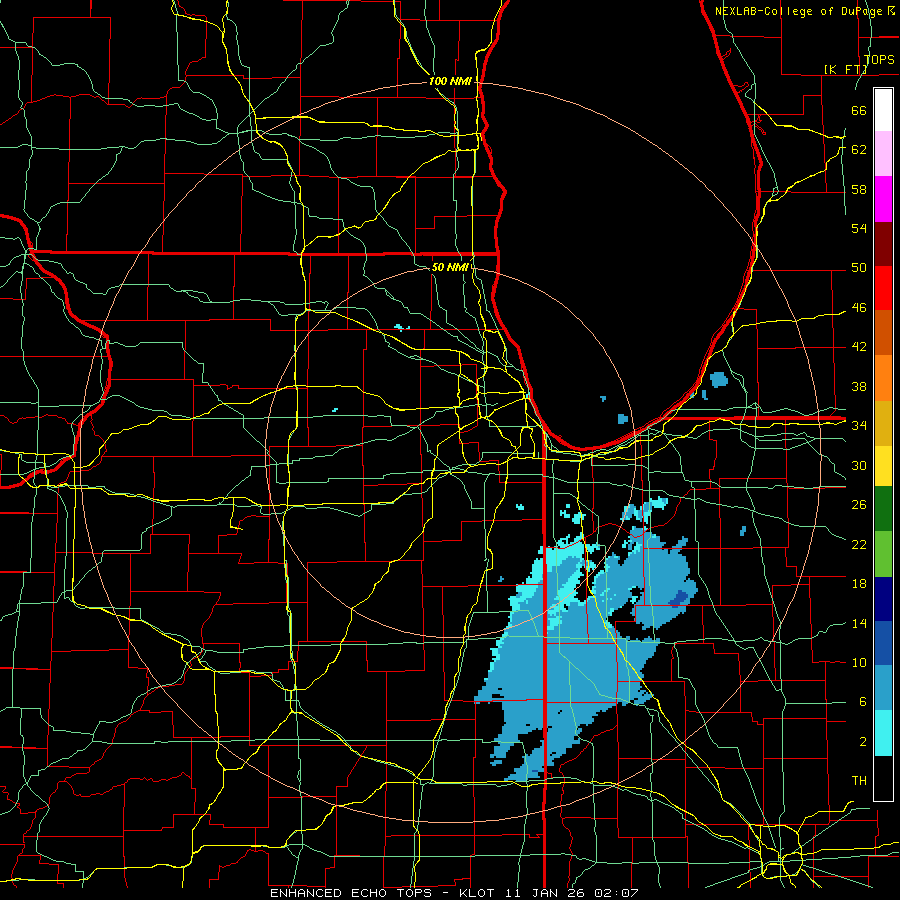Select the maroon legend color block
900x900 pixels.
pyautogui.click(x=883, y=243)
